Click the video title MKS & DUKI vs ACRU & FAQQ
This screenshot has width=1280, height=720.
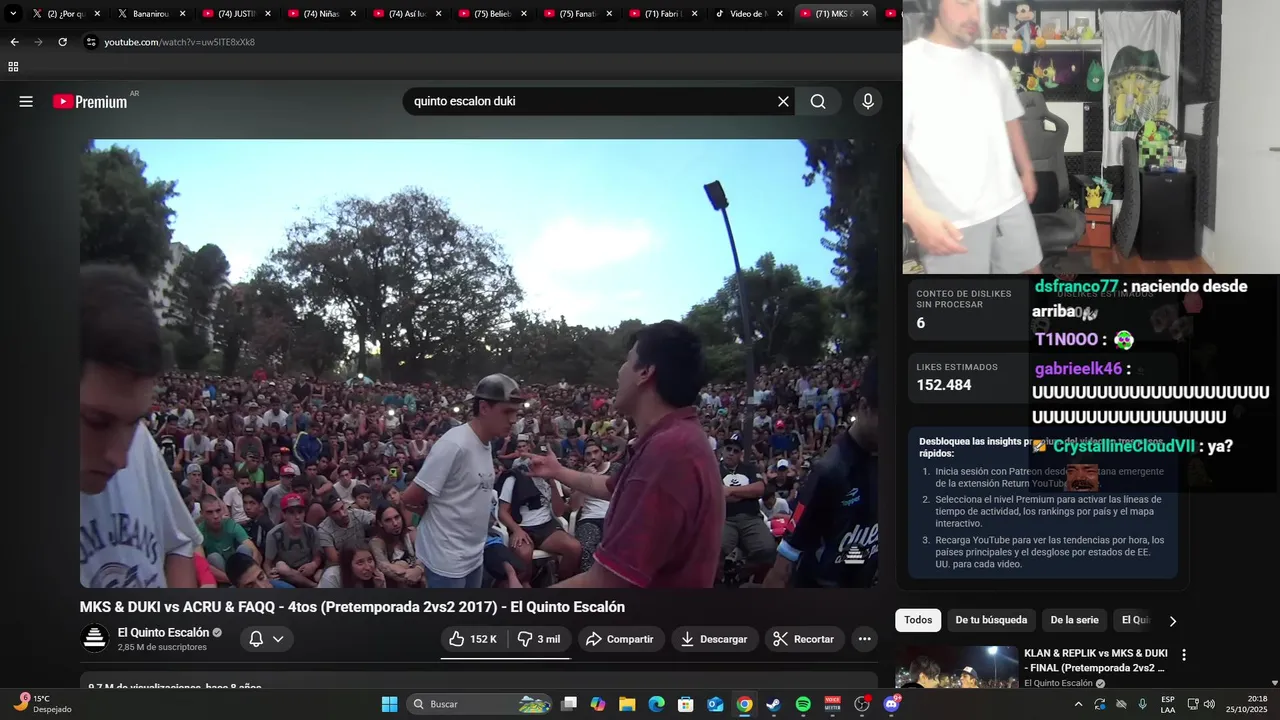click(x=352, y=607)
